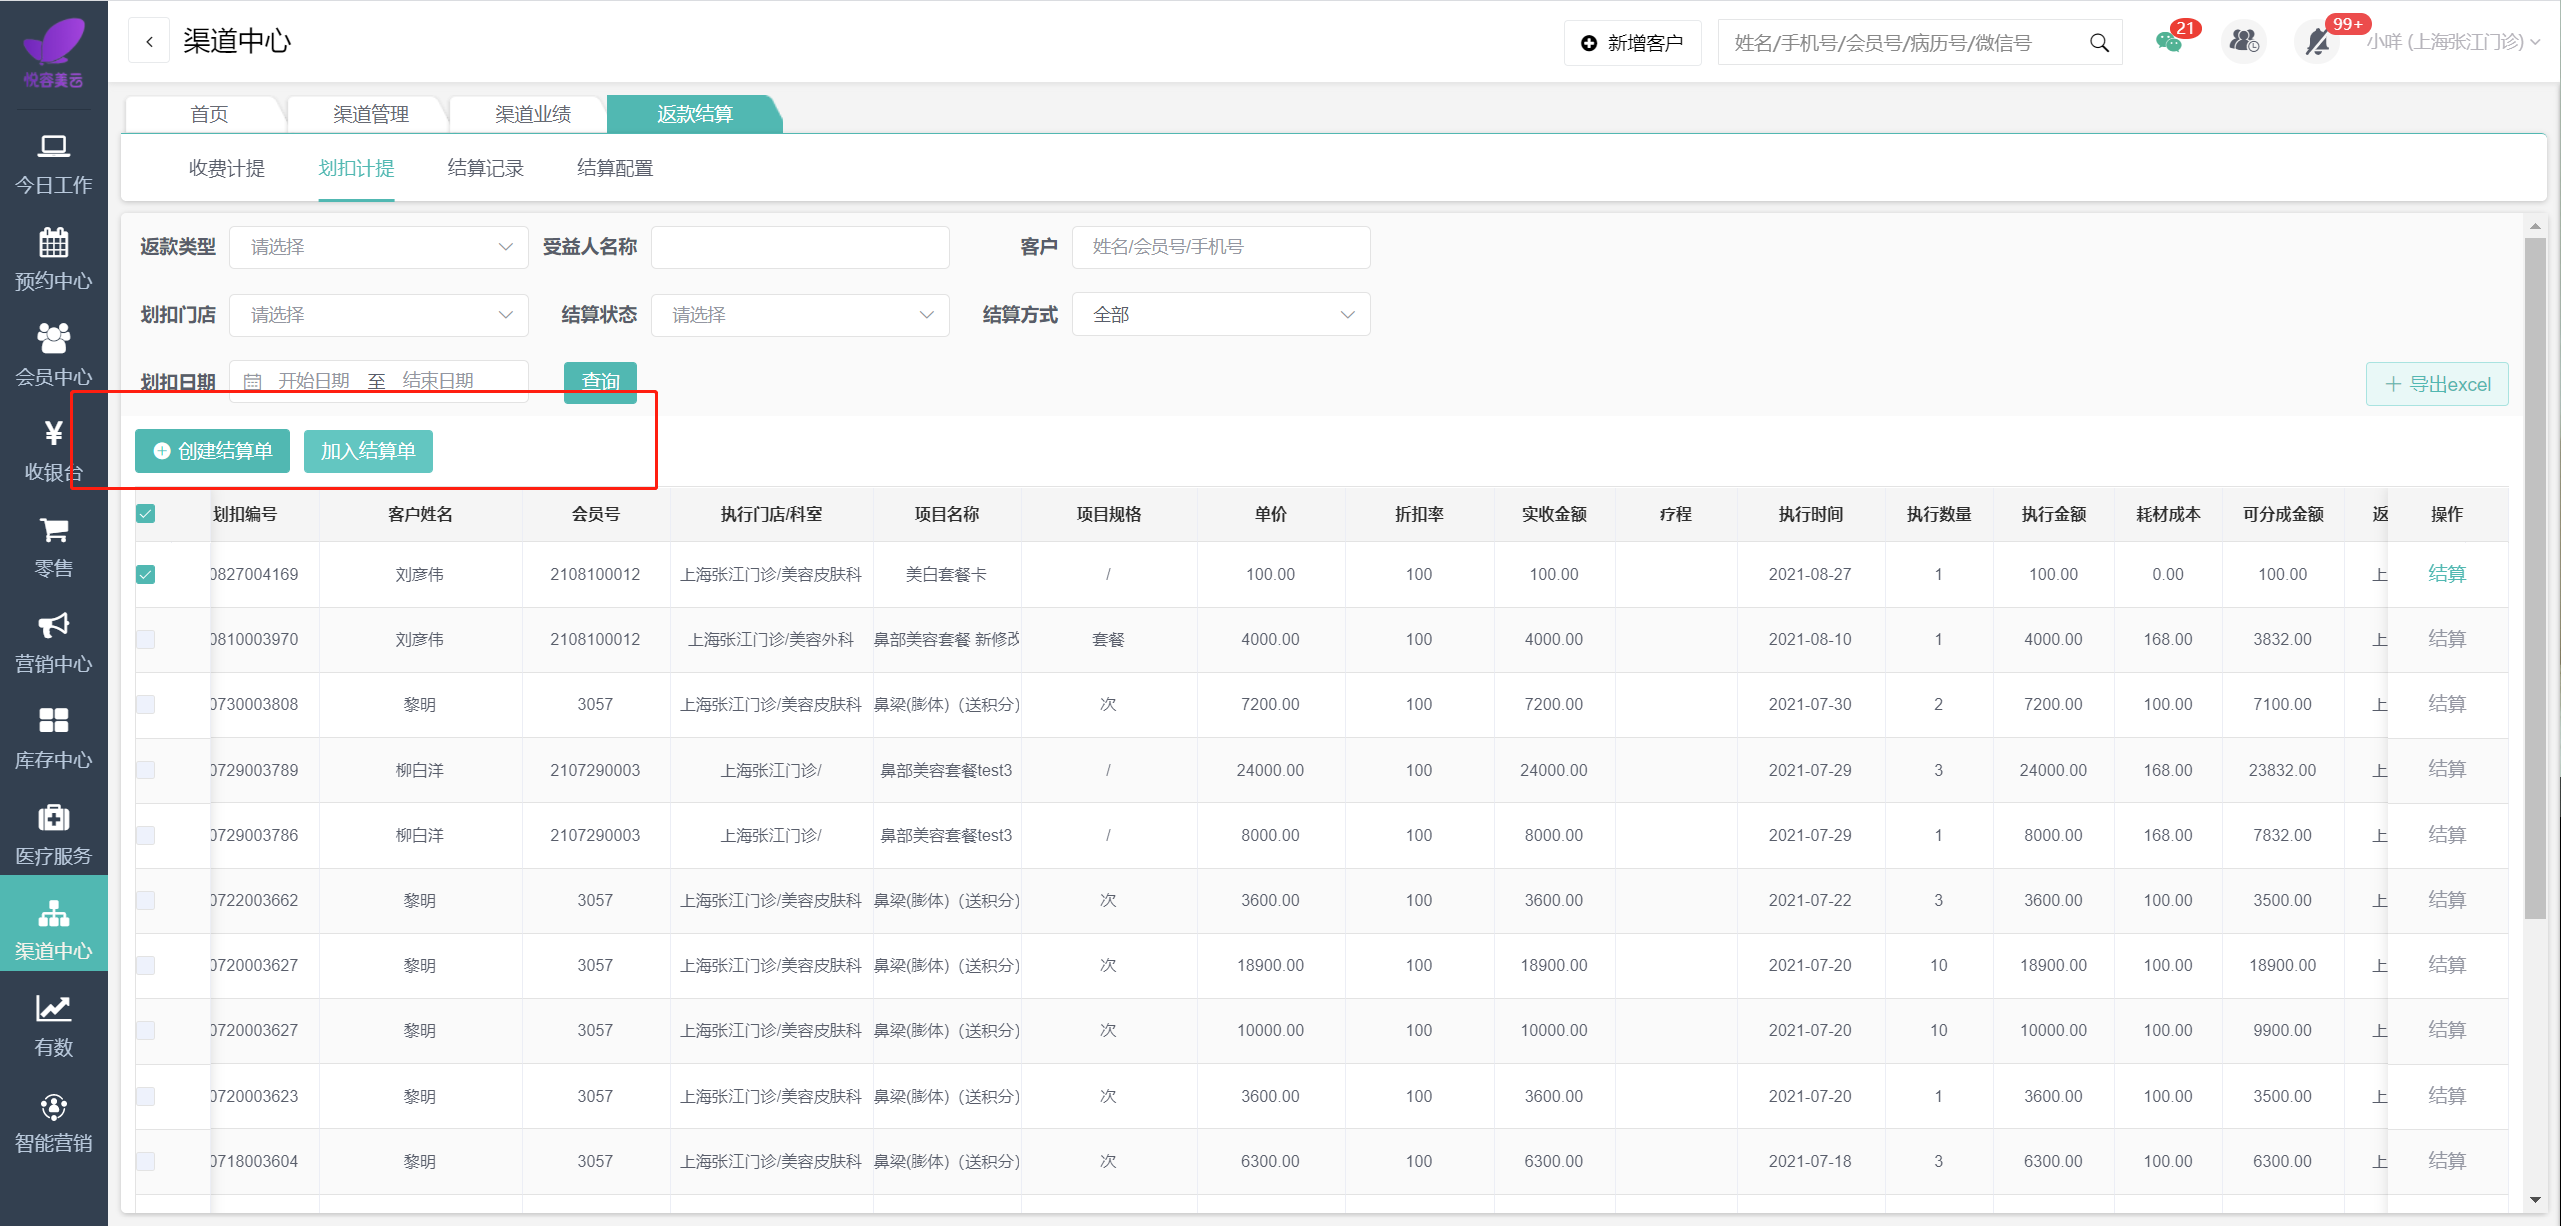Viewport: 2561px width, 1226px height.
Task: Click 创建结算单 button
Action: coord(212,451)
